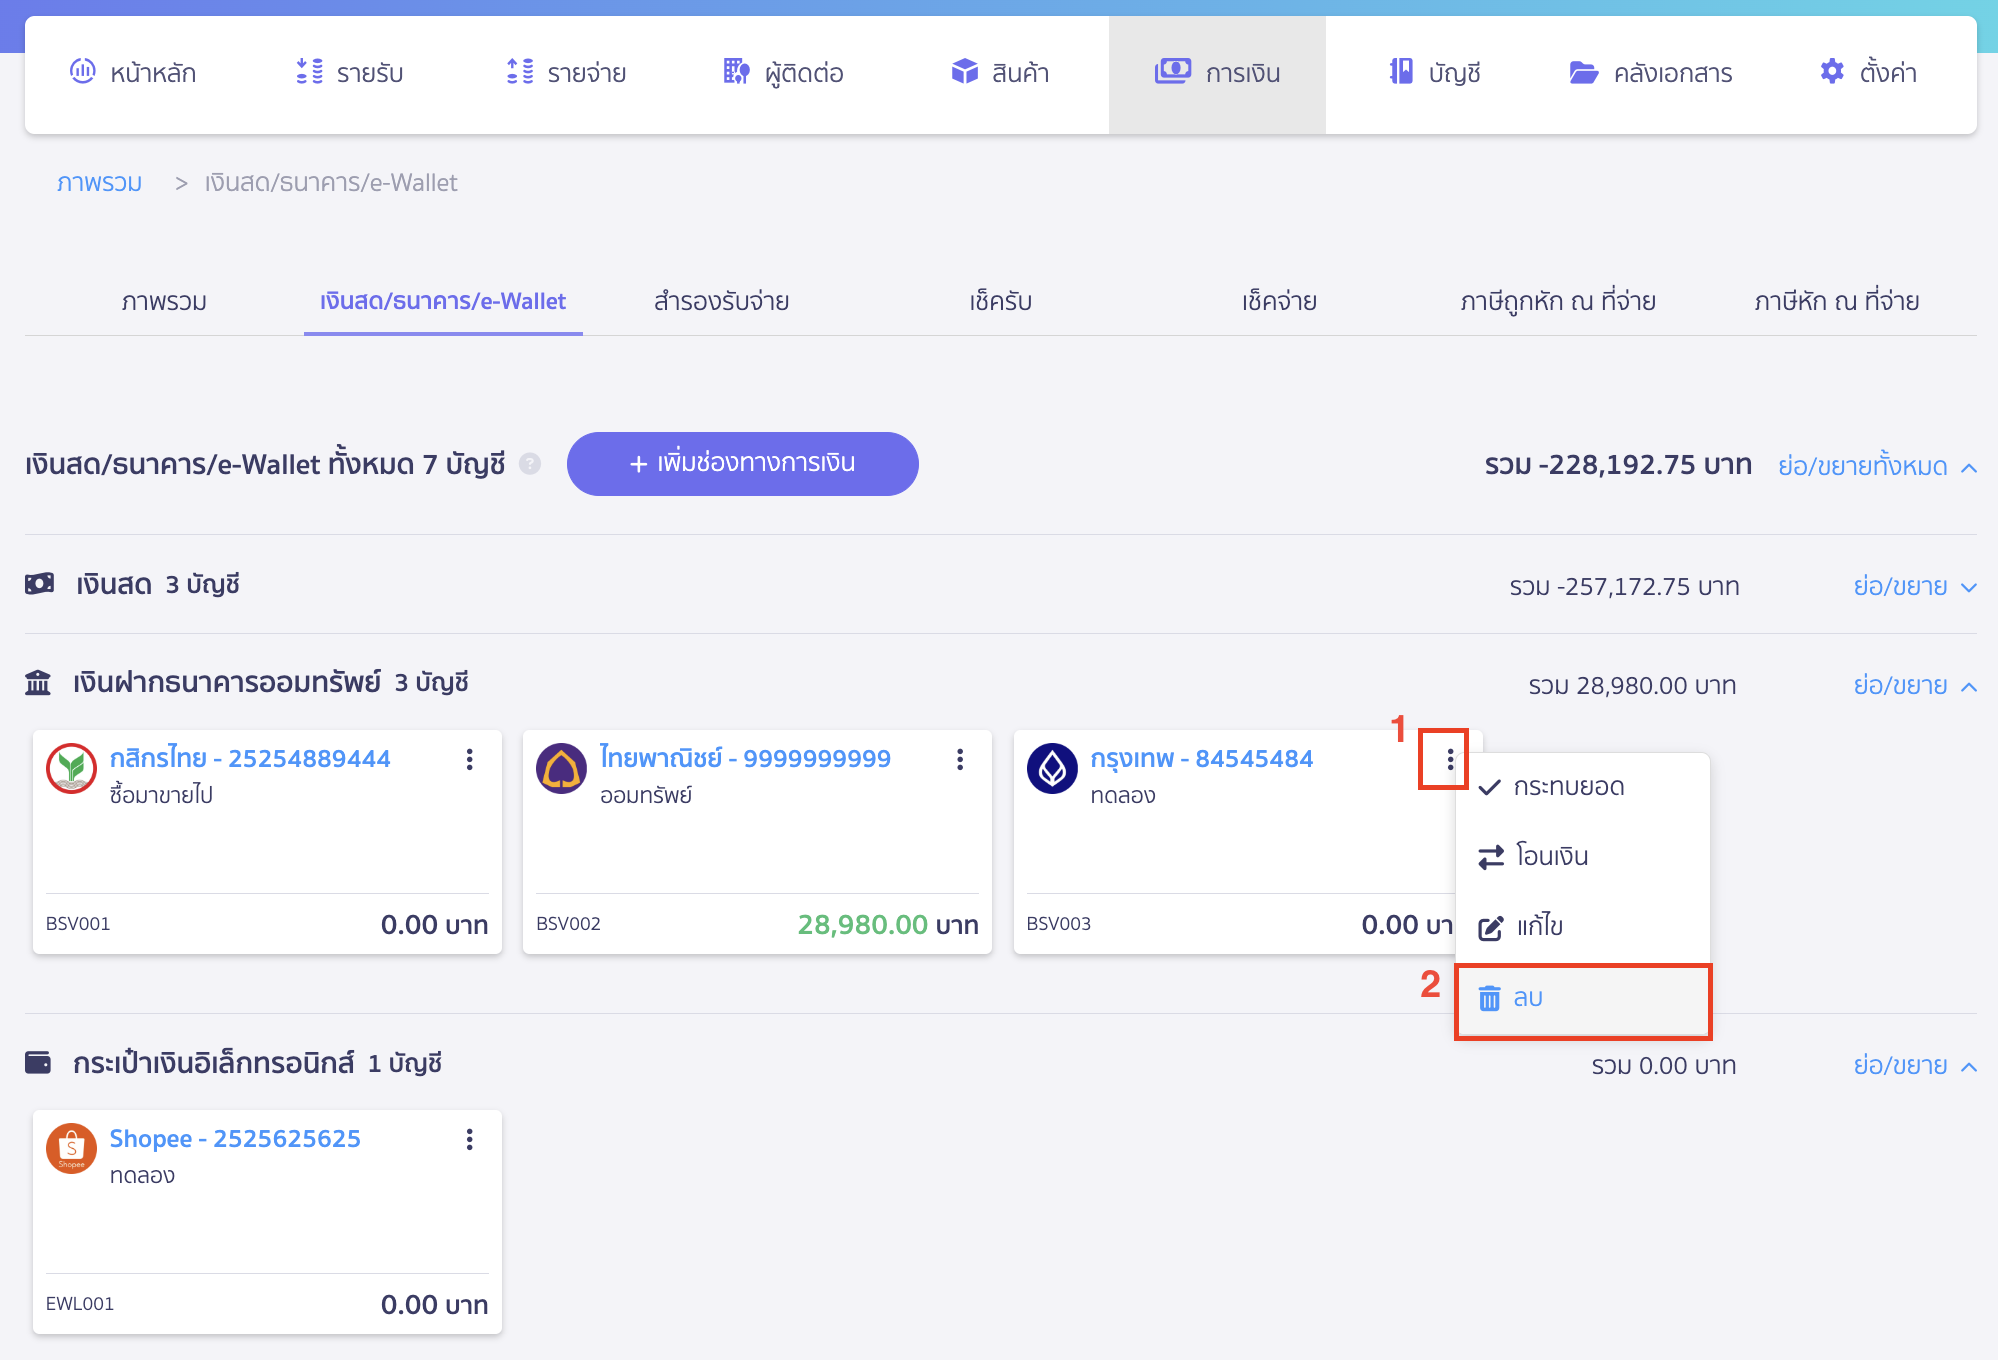
Task: Click the กรุงเทพ card three-dot menu icon
Action: (x=1449, y=760)
